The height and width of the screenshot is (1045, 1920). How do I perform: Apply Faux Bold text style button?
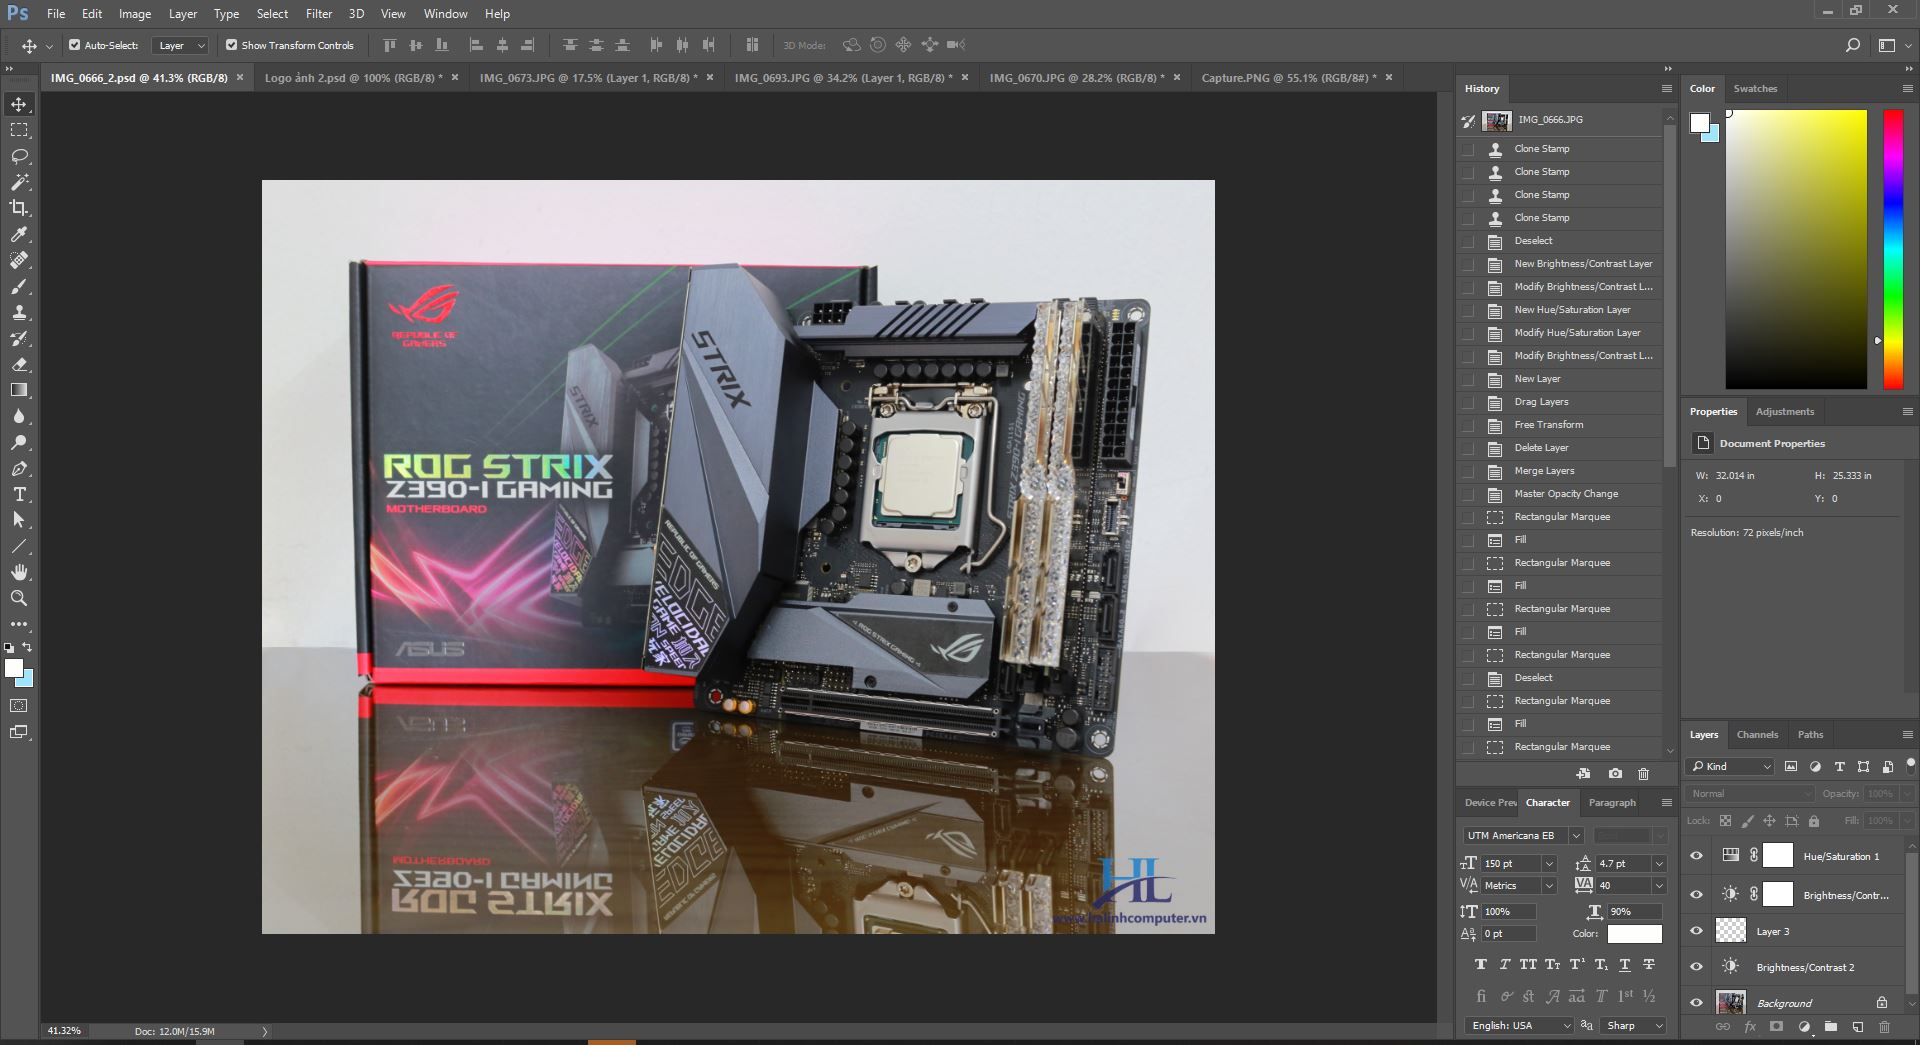point(1480,965)
